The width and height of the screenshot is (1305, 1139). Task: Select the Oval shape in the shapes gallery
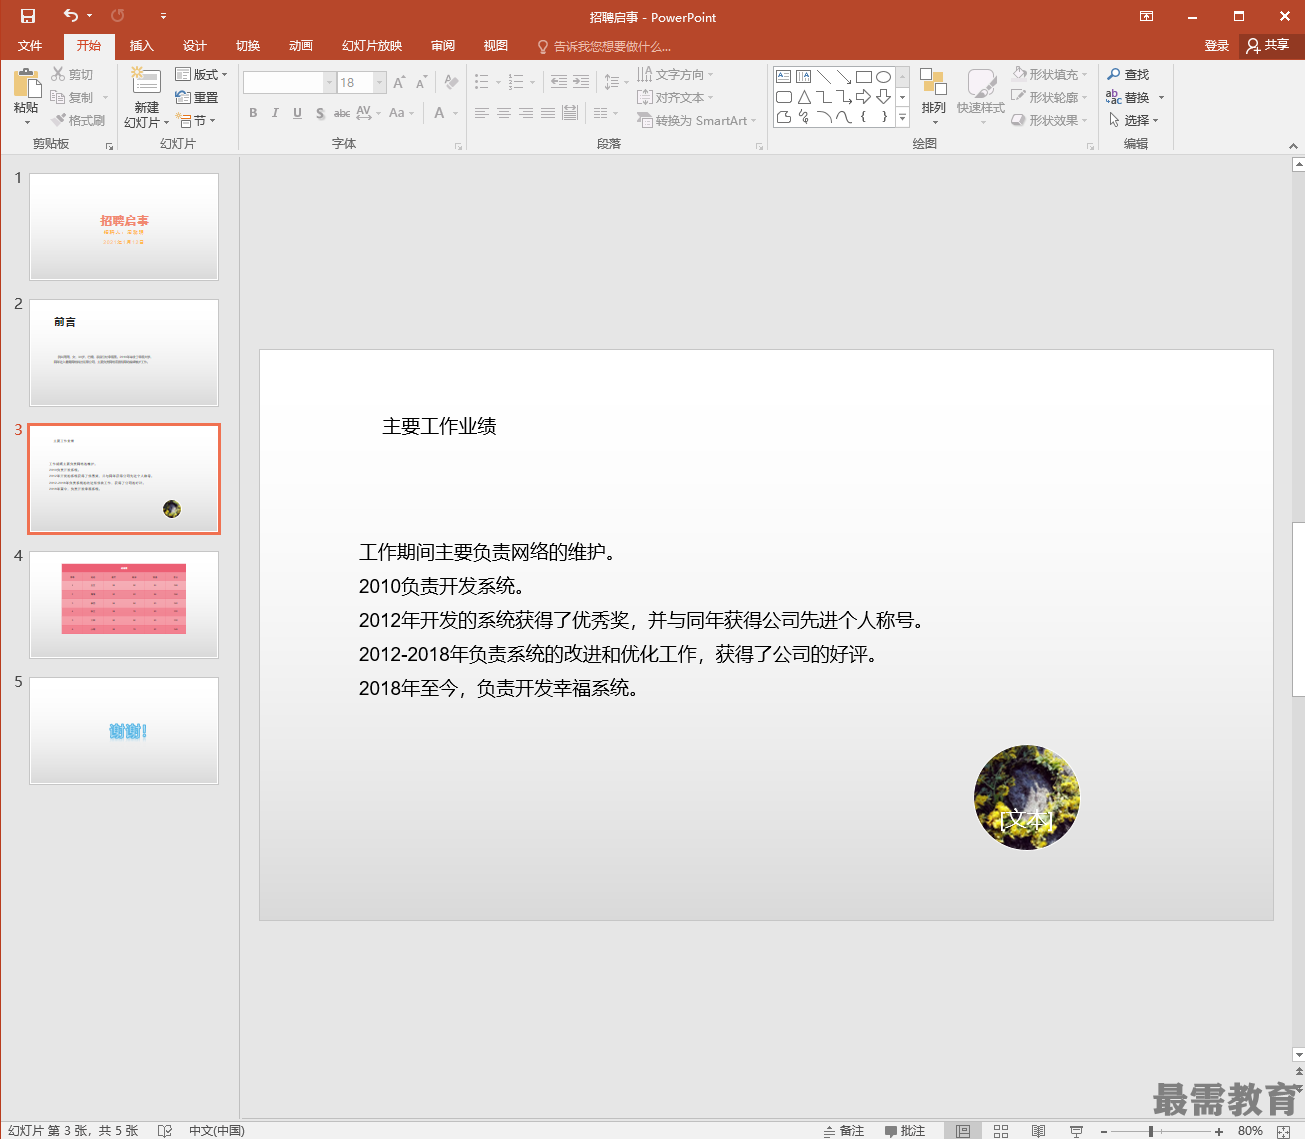tap(883, 77)
